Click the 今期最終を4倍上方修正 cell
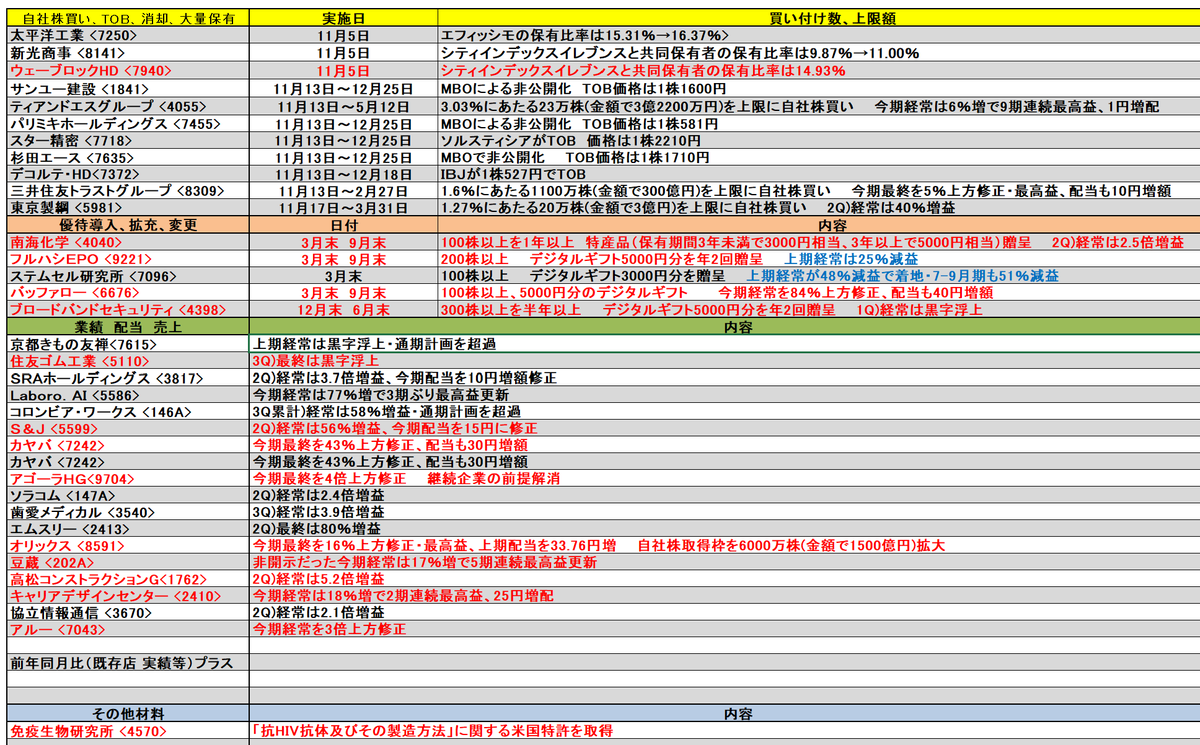Image resolution: width=1200 pixels, height=745 pixels. tap(724, 479)
